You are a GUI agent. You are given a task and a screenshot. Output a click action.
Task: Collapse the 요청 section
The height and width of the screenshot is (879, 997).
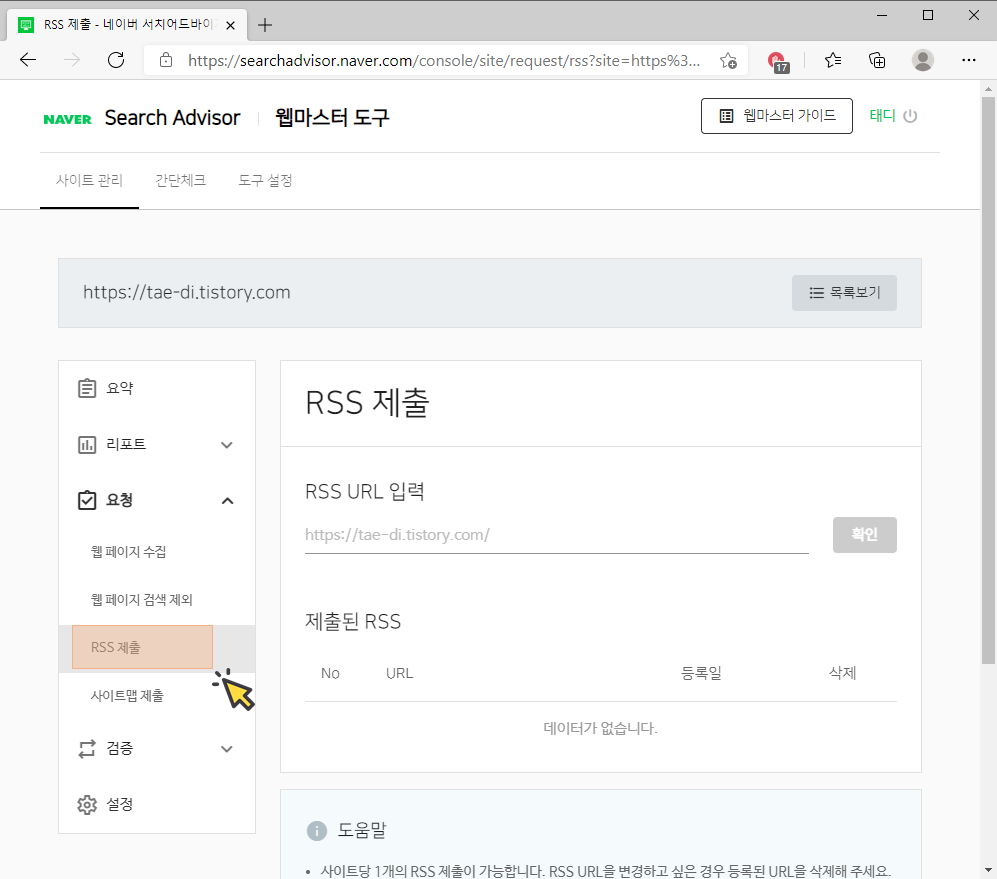[x=227, y=500]
